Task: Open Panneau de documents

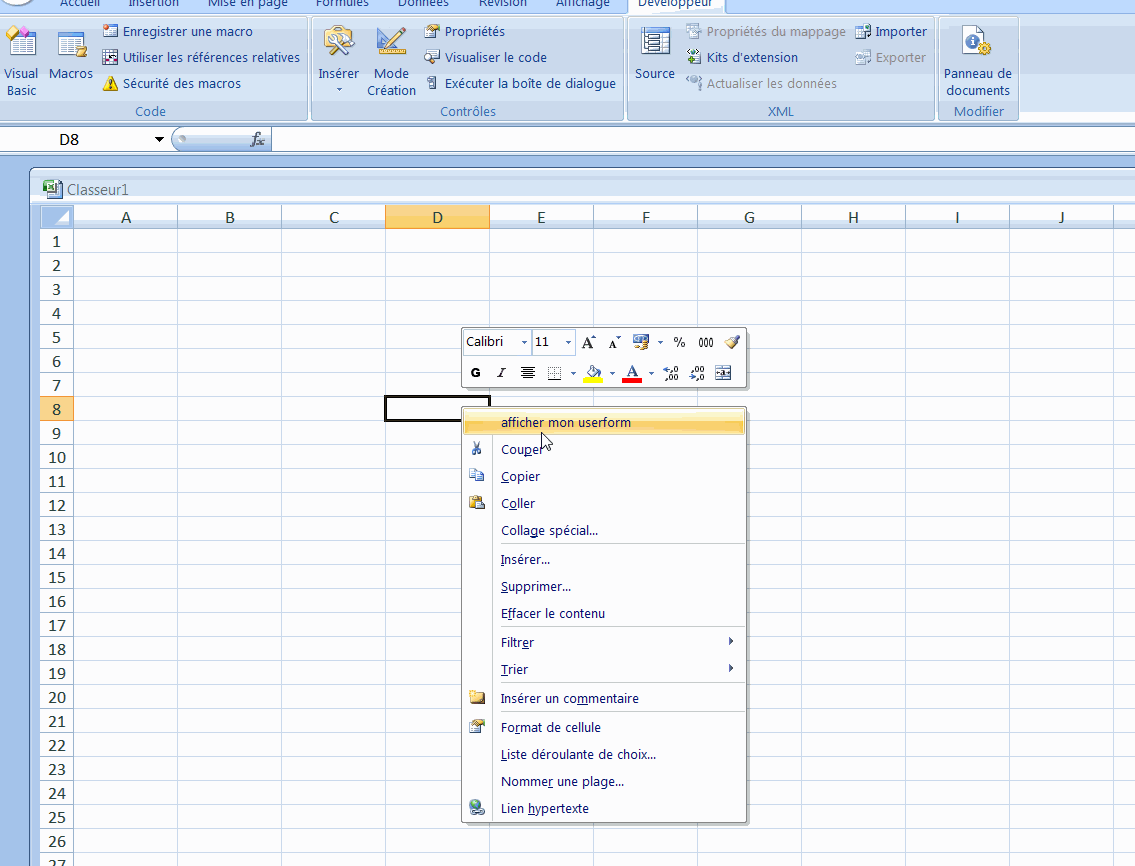Action: [x=978, y=62]
